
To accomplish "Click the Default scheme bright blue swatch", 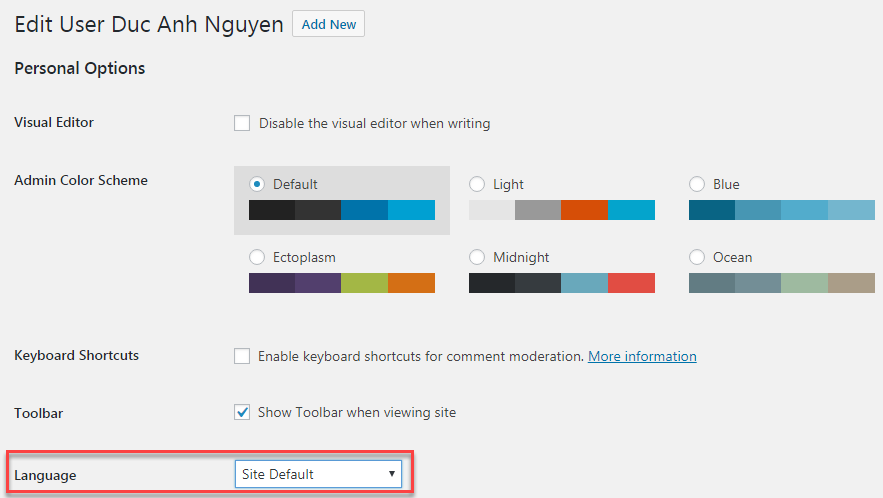I will (411, 210).
